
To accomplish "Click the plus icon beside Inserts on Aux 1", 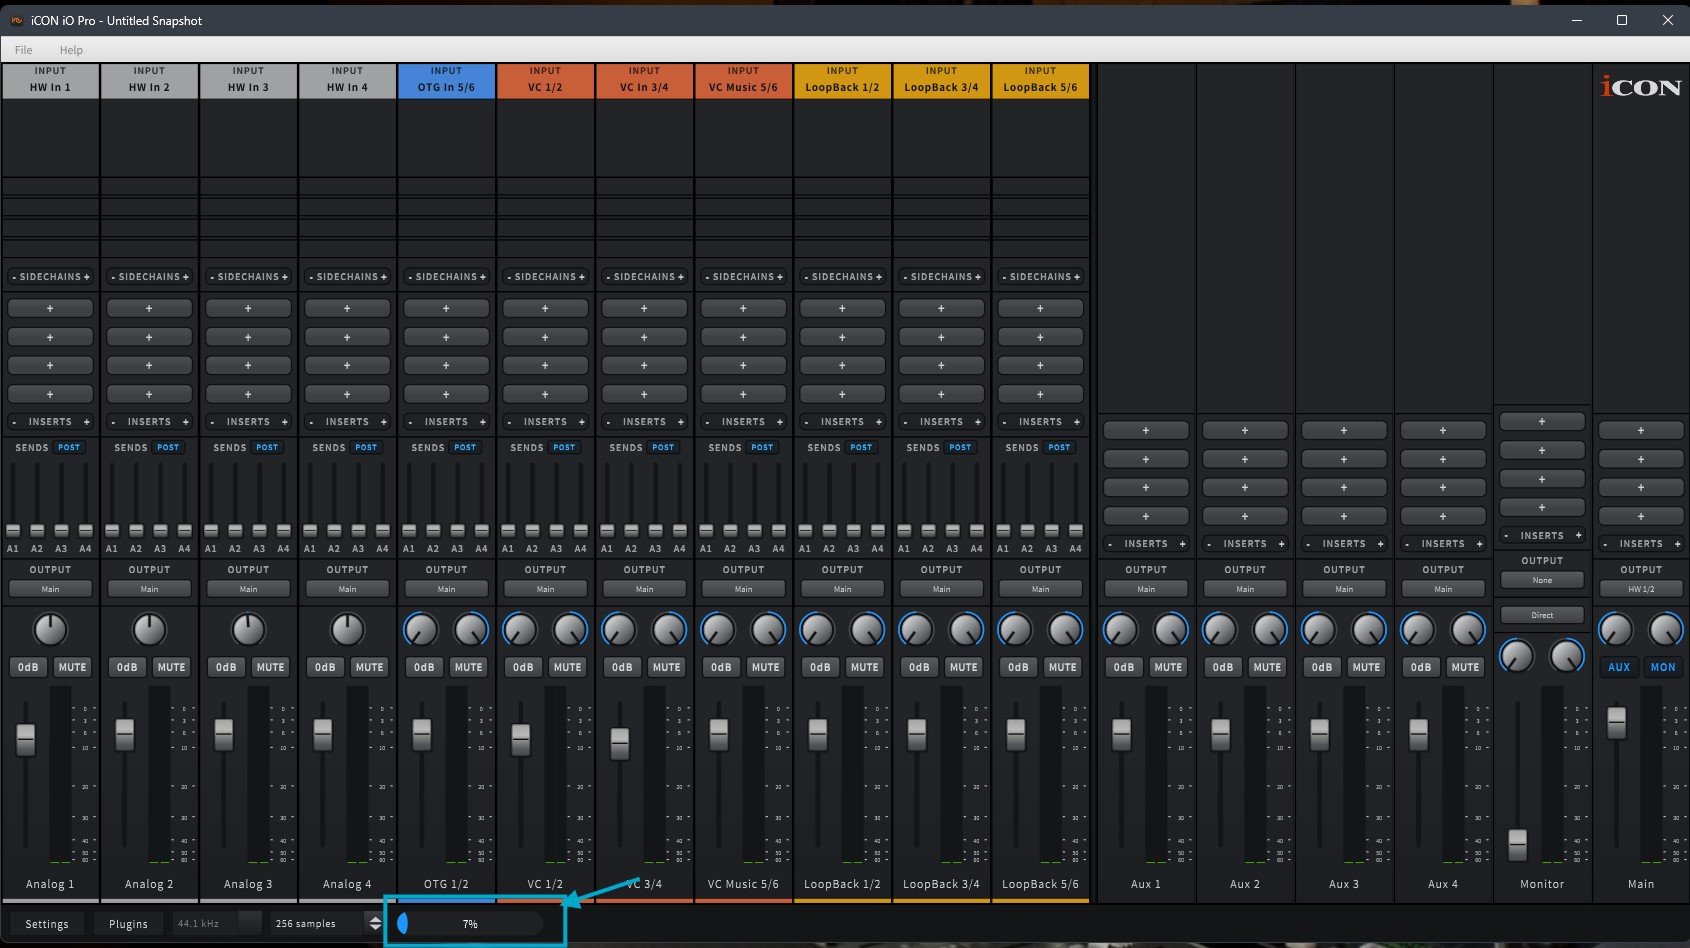I will [1182, 544].
